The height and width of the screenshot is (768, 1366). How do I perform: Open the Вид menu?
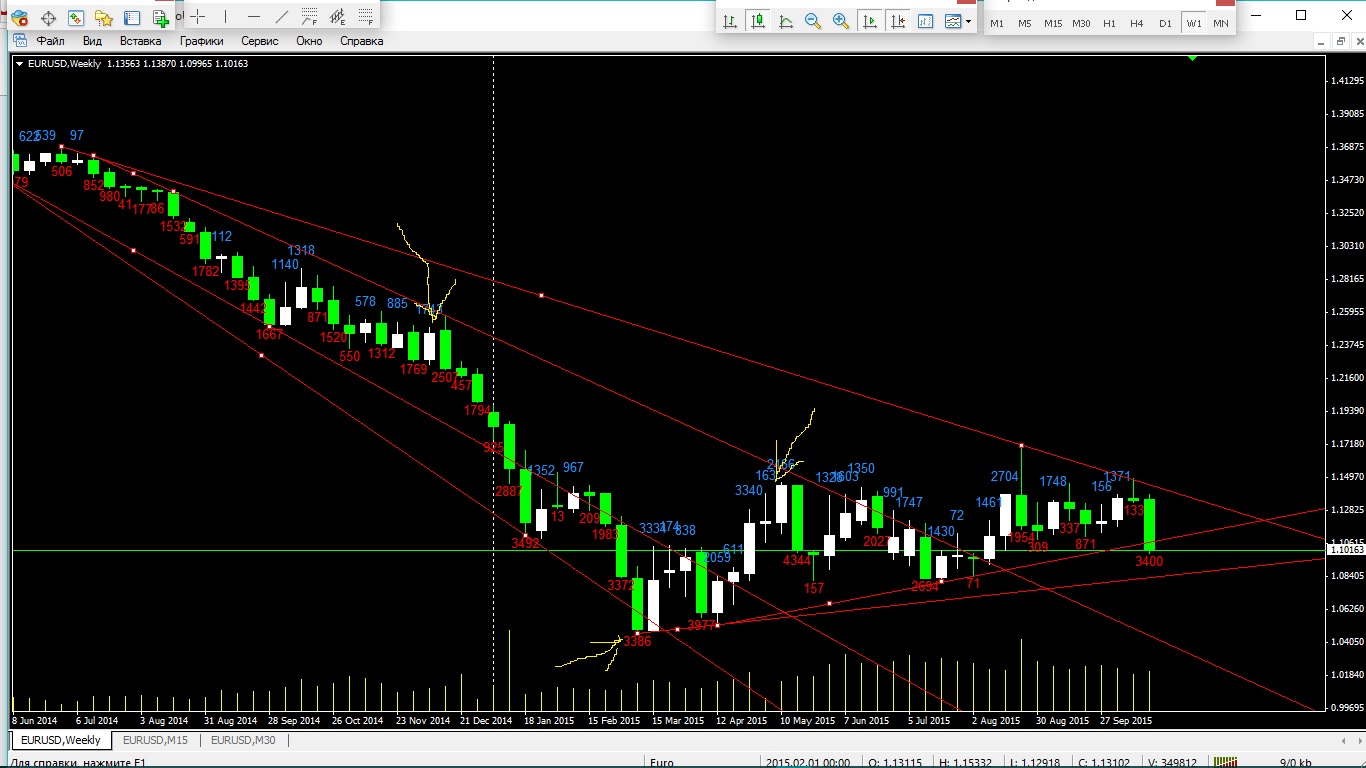coord(92,41)
